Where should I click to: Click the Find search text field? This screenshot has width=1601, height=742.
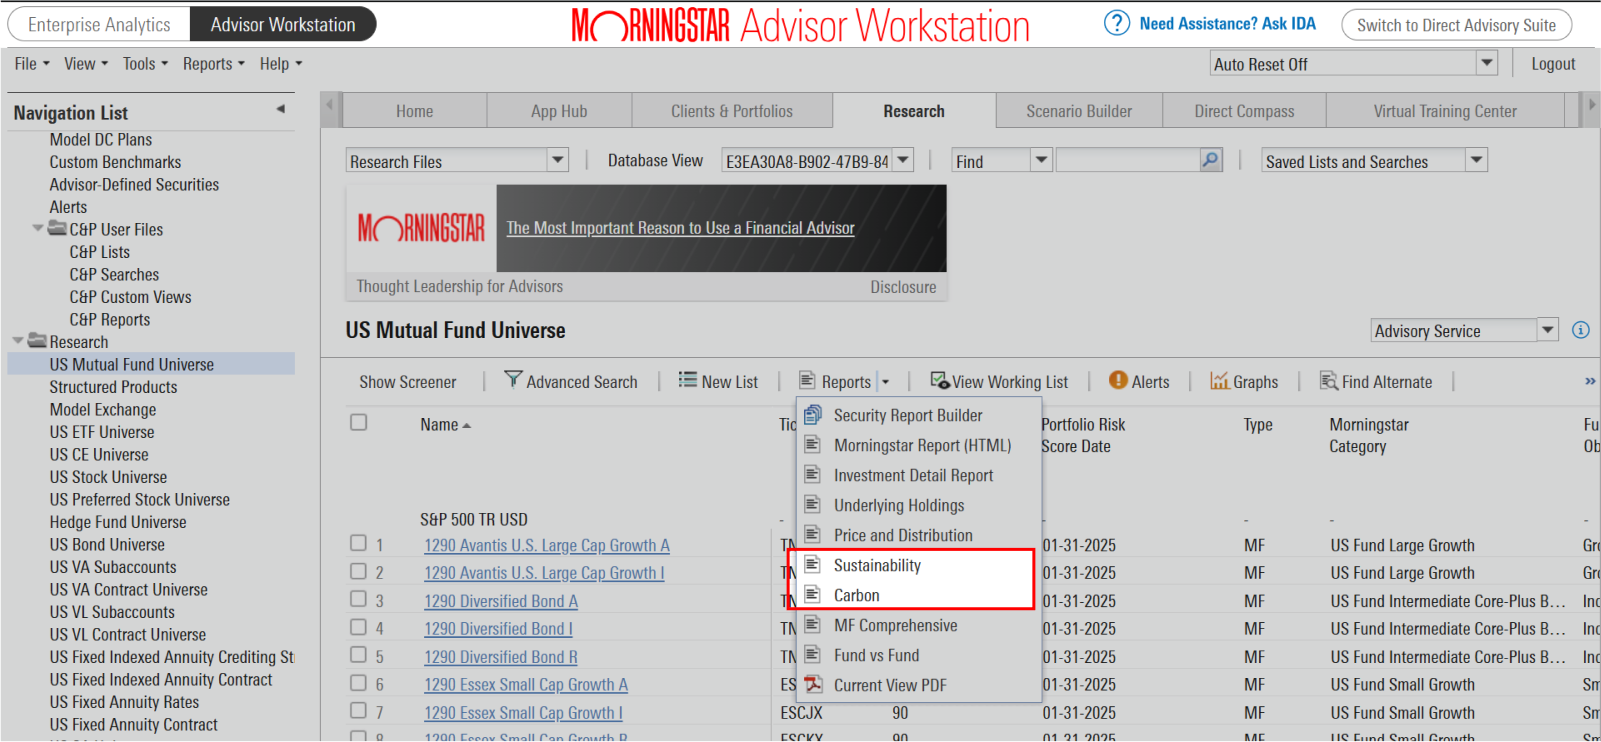(x=1127, y=160)
